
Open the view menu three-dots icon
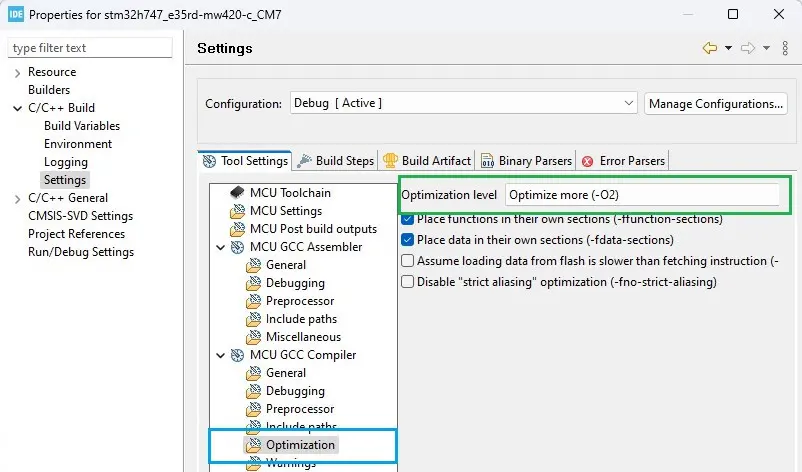(784, 48)
